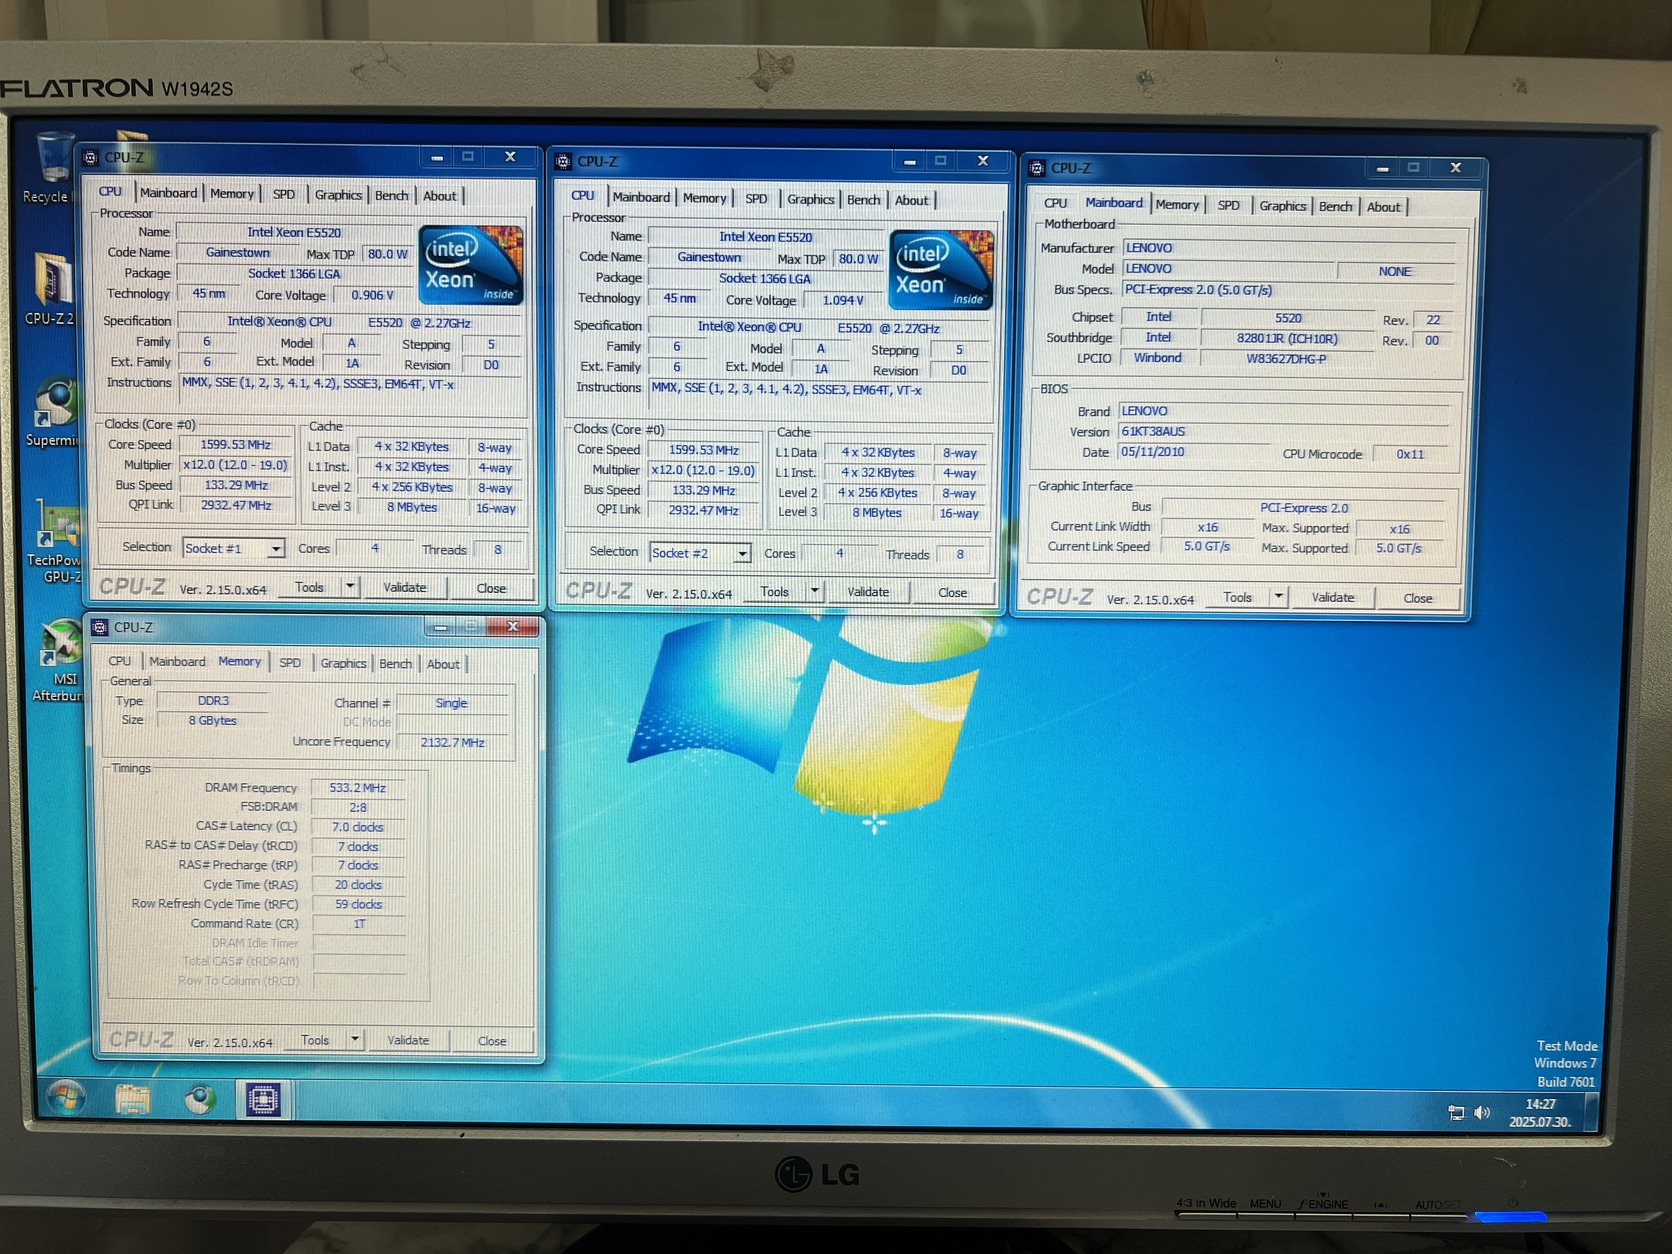Expand the Tools arrow in the Mainboard CPU-Z window
The width and height of the screenshot is (1672, 1254).
pos(1278,597)
